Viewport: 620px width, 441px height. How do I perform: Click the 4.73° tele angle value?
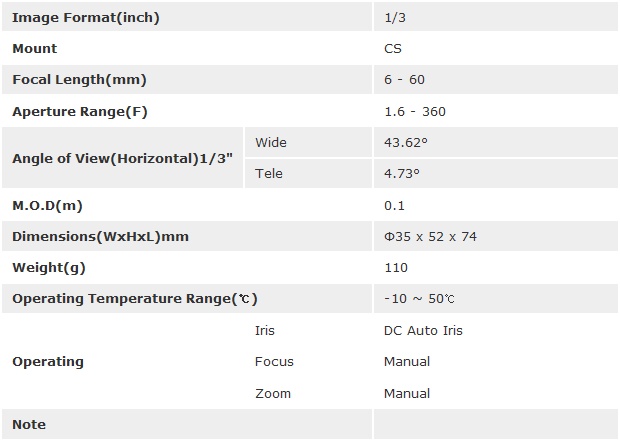tap(402, 173)
